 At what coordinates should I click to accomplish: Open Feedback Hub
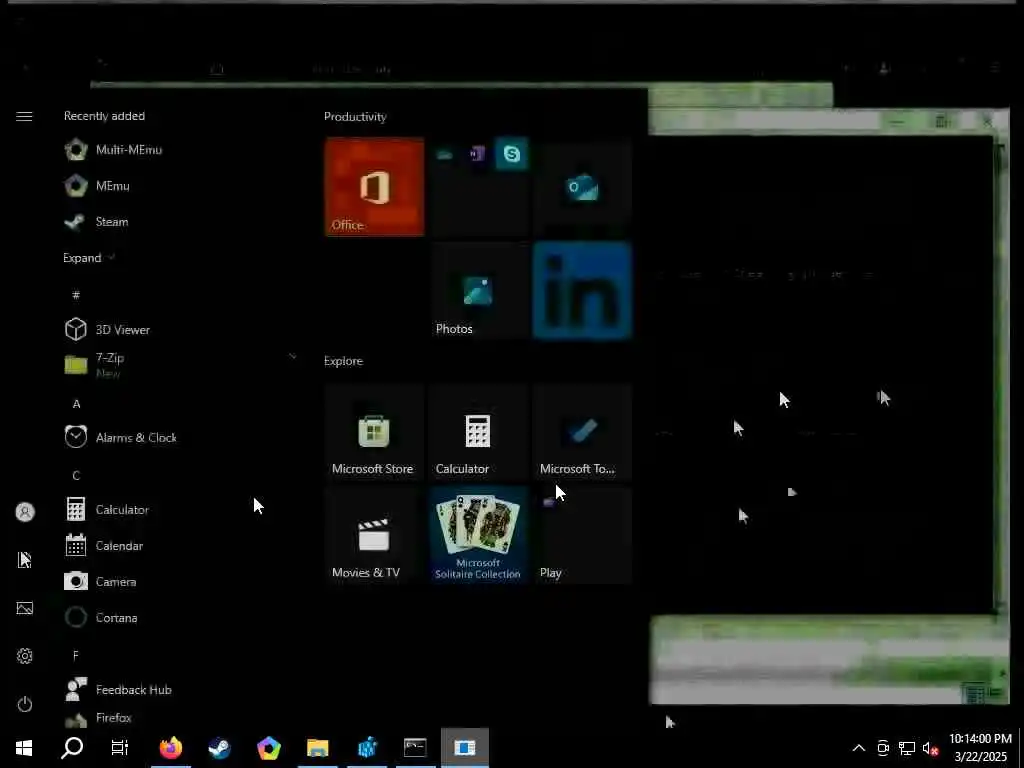tap(180, 690)
